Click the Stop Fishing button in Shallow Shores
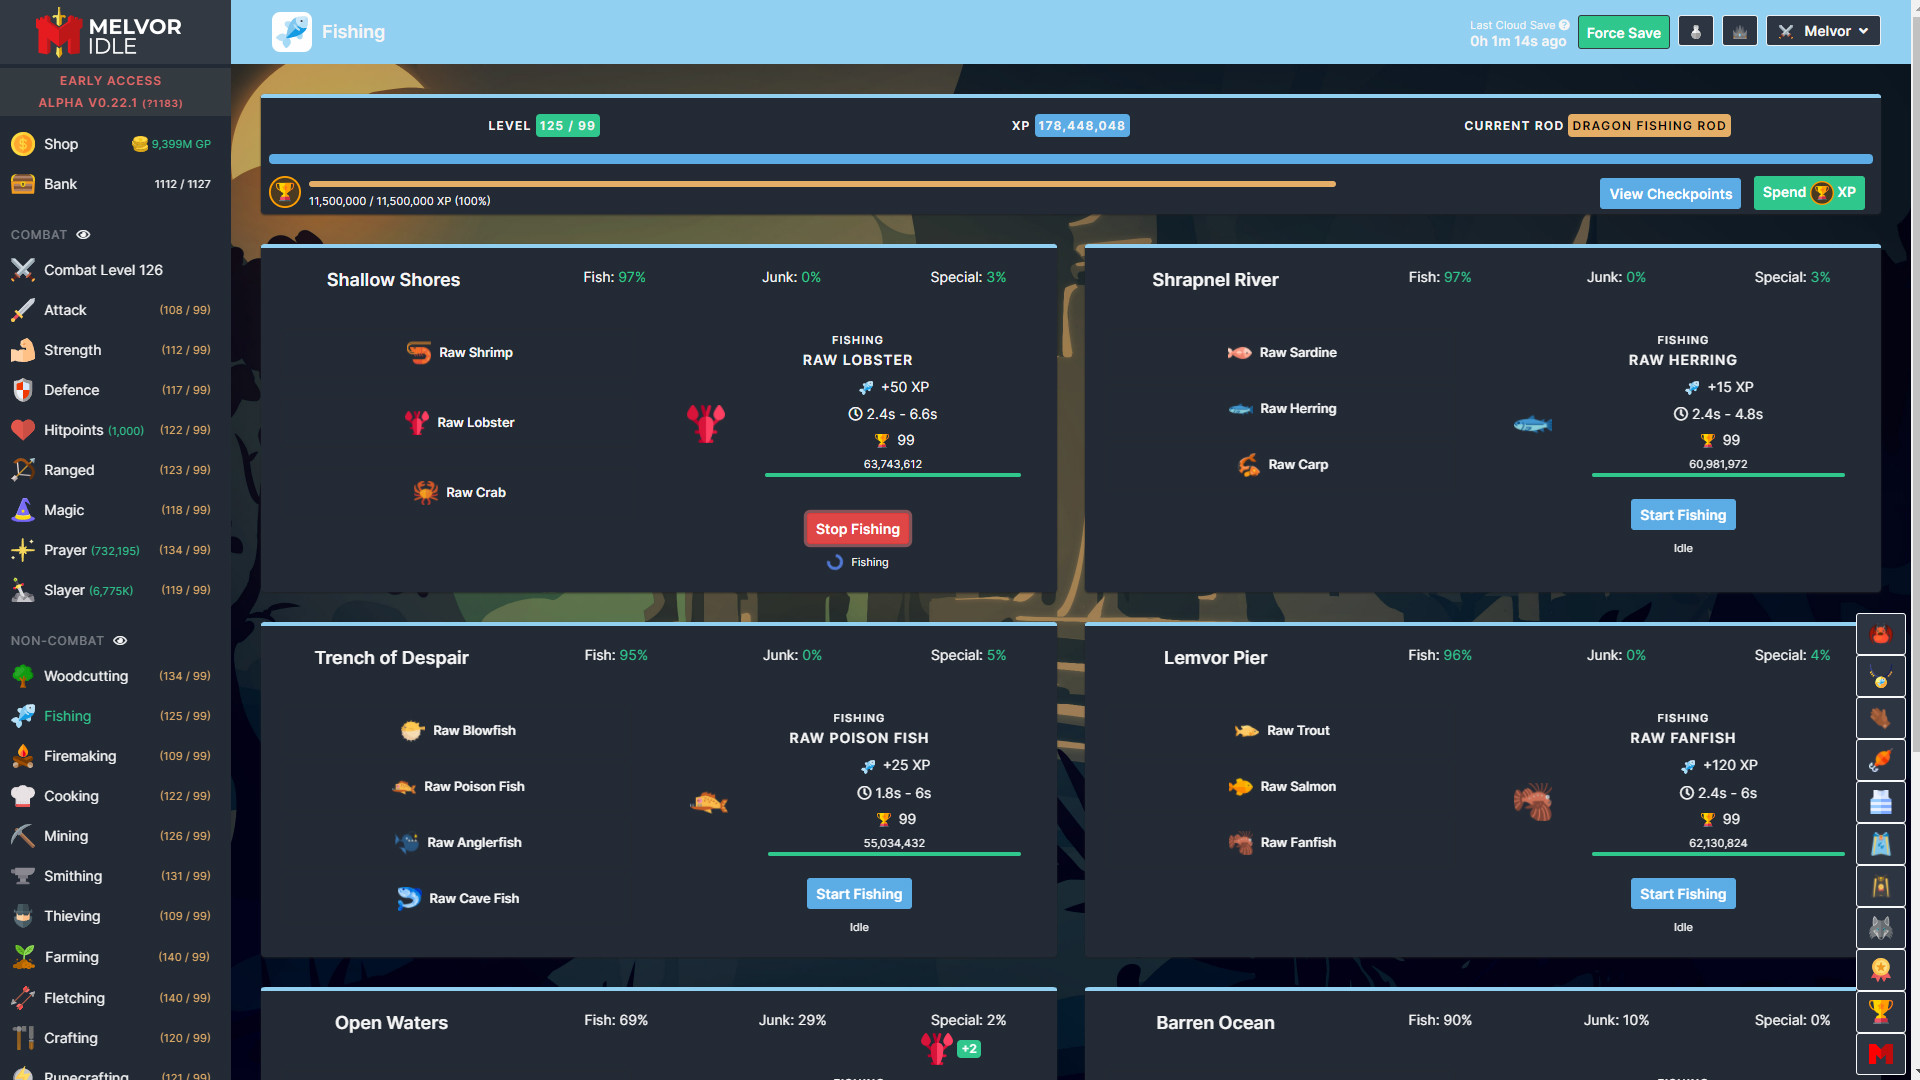The height and width of the screenshot is (1080, 1920). point(857,529)
